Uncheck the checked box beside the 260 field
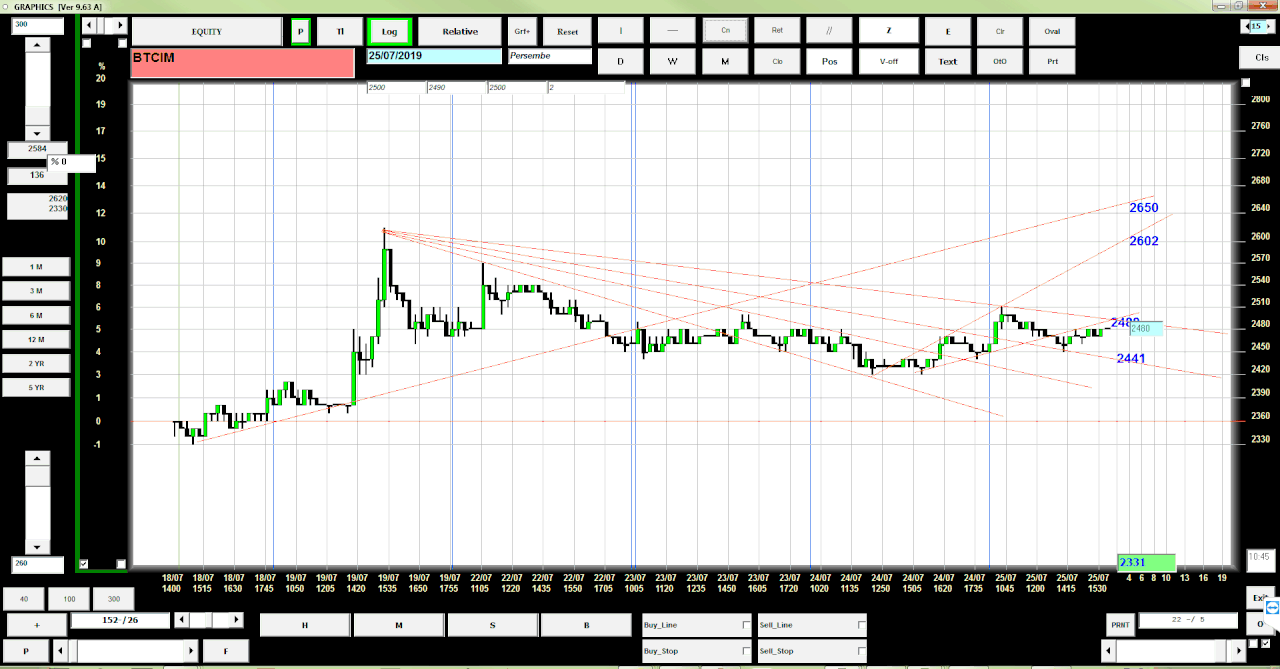This screenshot has height=669, width=1280. pyautogui.click(x=84, y=564)
